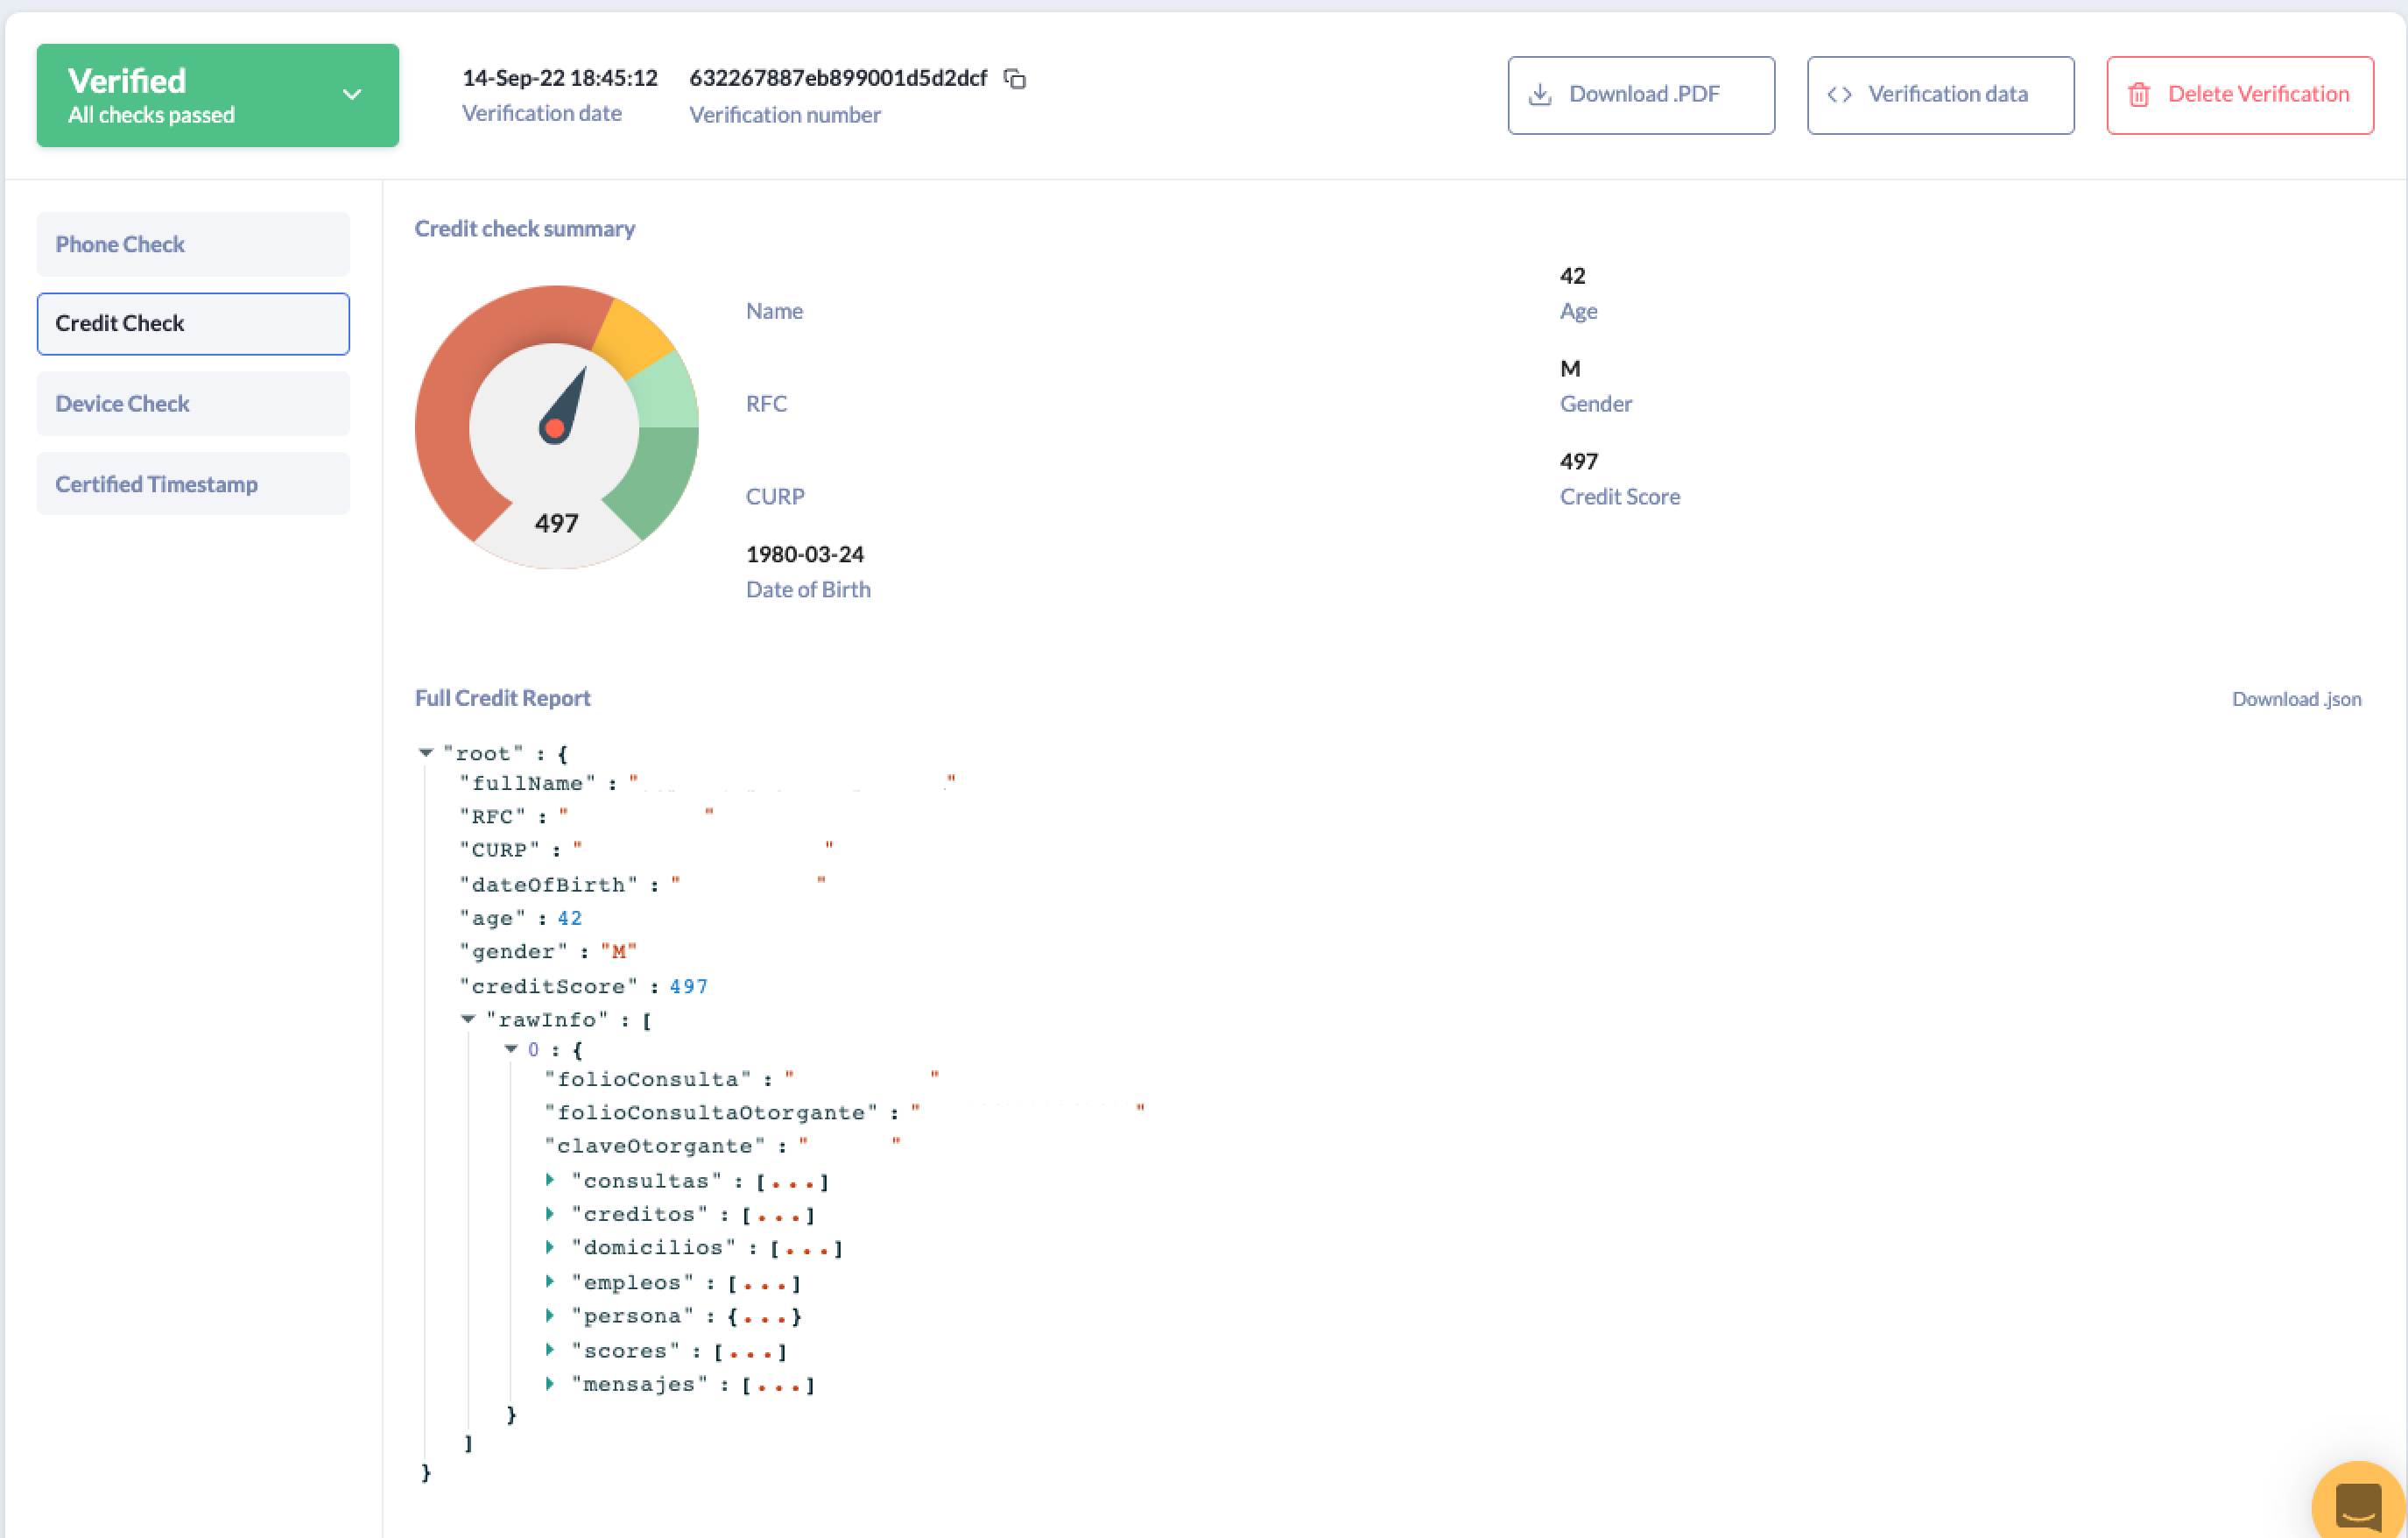The height and width of the screenshot is (1538, 2408).
Task: Switch to the Phone Check tab
Action: pyautogui.click(x=193, y=244)
